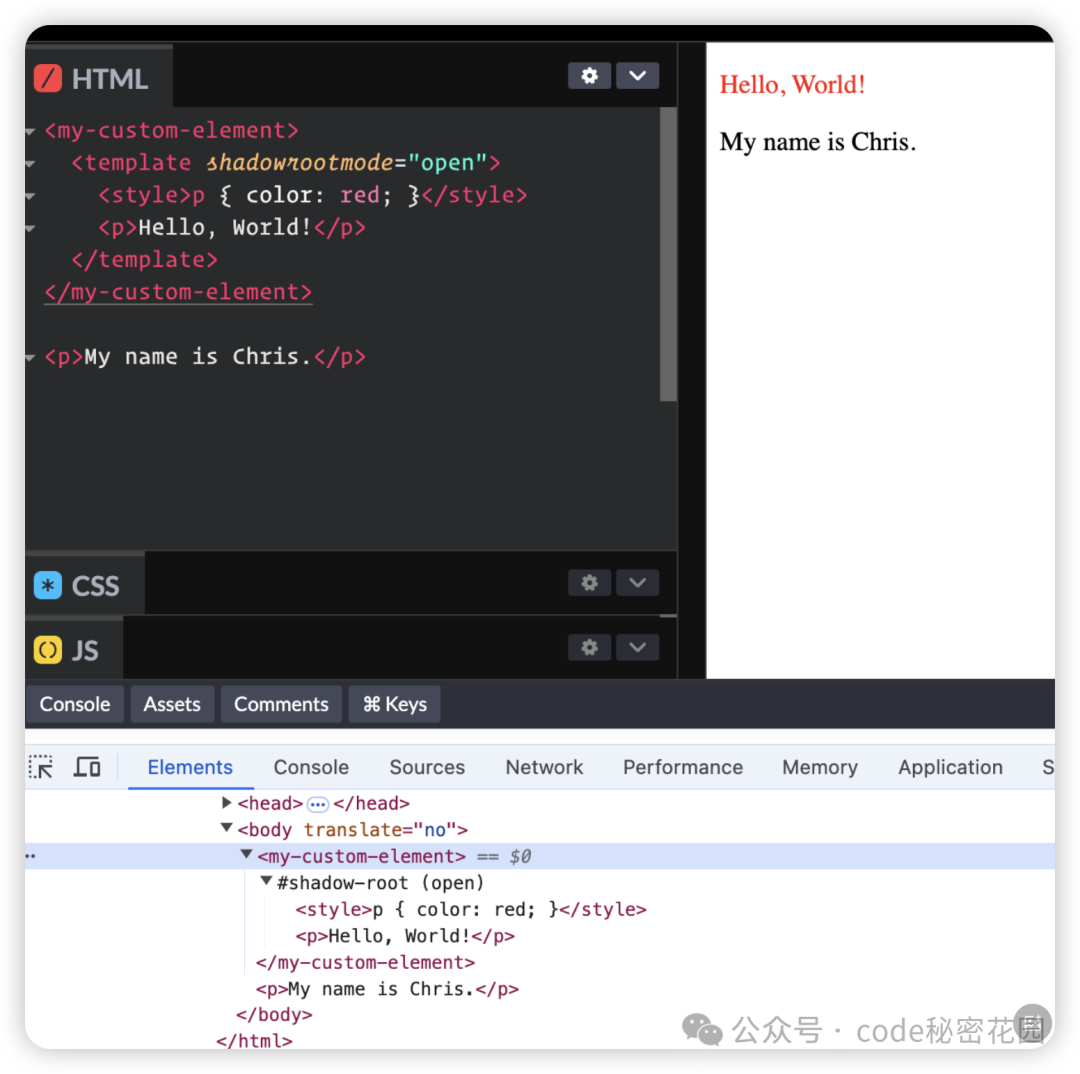Open HTML editor settings gear
The height and width of the screenshot is (1074, 1080).
[589, 76]
